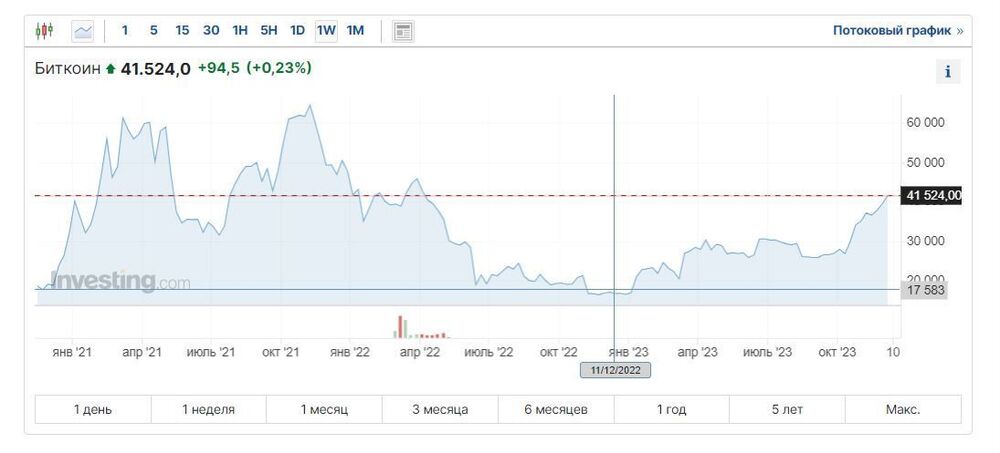Screen dimensions: 1000x453
Task: Select the 1H interval
Action: point(240,30)
